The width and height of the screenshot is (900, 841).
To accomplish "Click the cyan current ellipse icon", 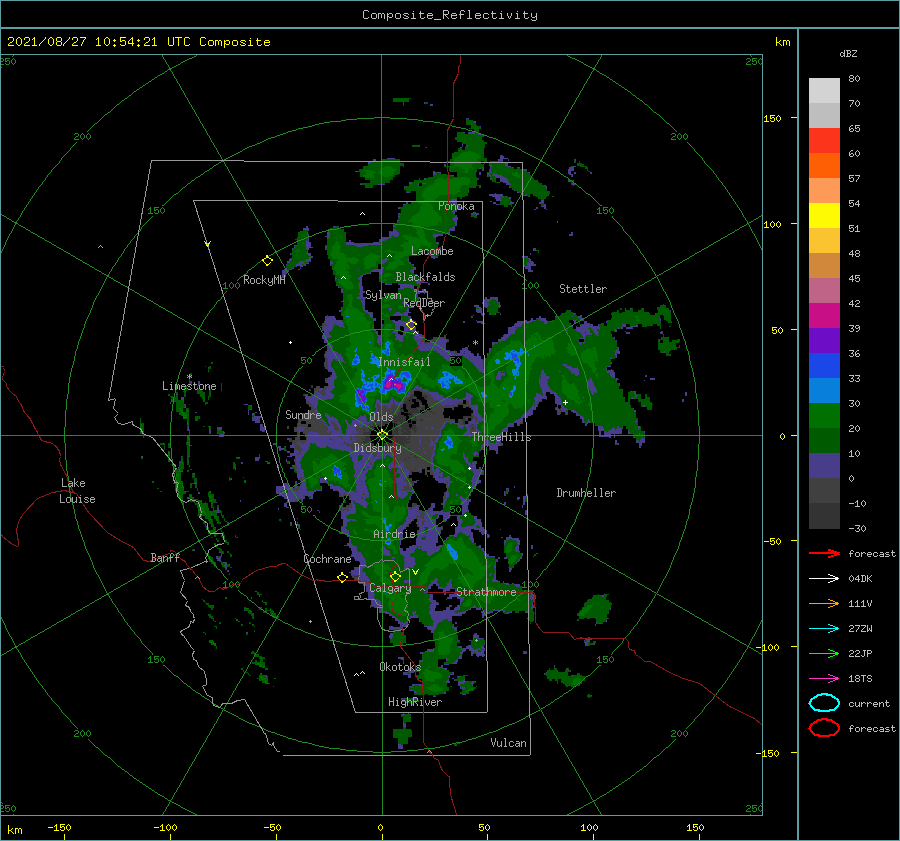I will (x=824, y=703).
